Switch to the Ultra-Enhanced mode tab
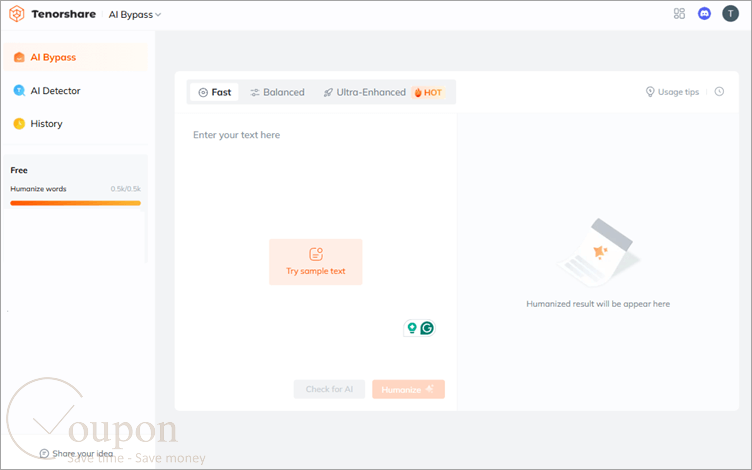 coord(364,92)
